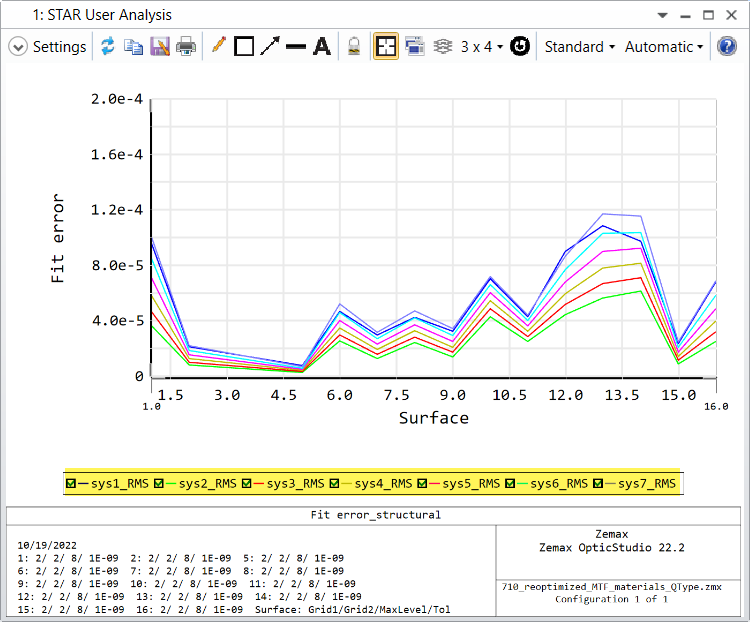This screenshot has width=750, height=622.
Task: Select the pencil annotation tool
Action: coord(219,47)
